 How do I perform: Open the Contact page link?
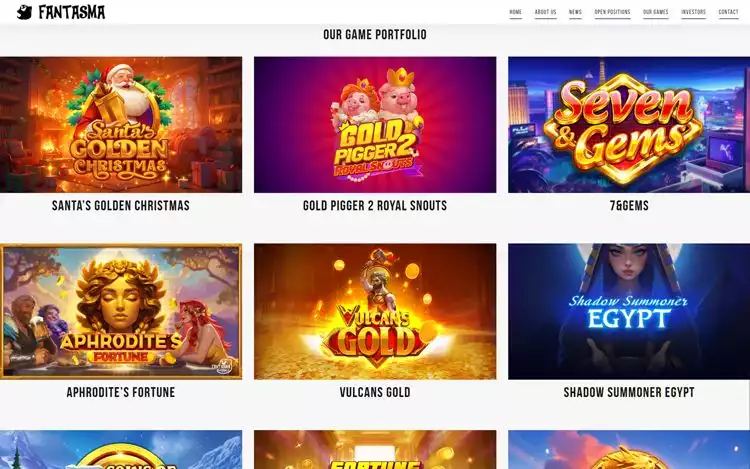pyautogui.click(x=728, y=12)
